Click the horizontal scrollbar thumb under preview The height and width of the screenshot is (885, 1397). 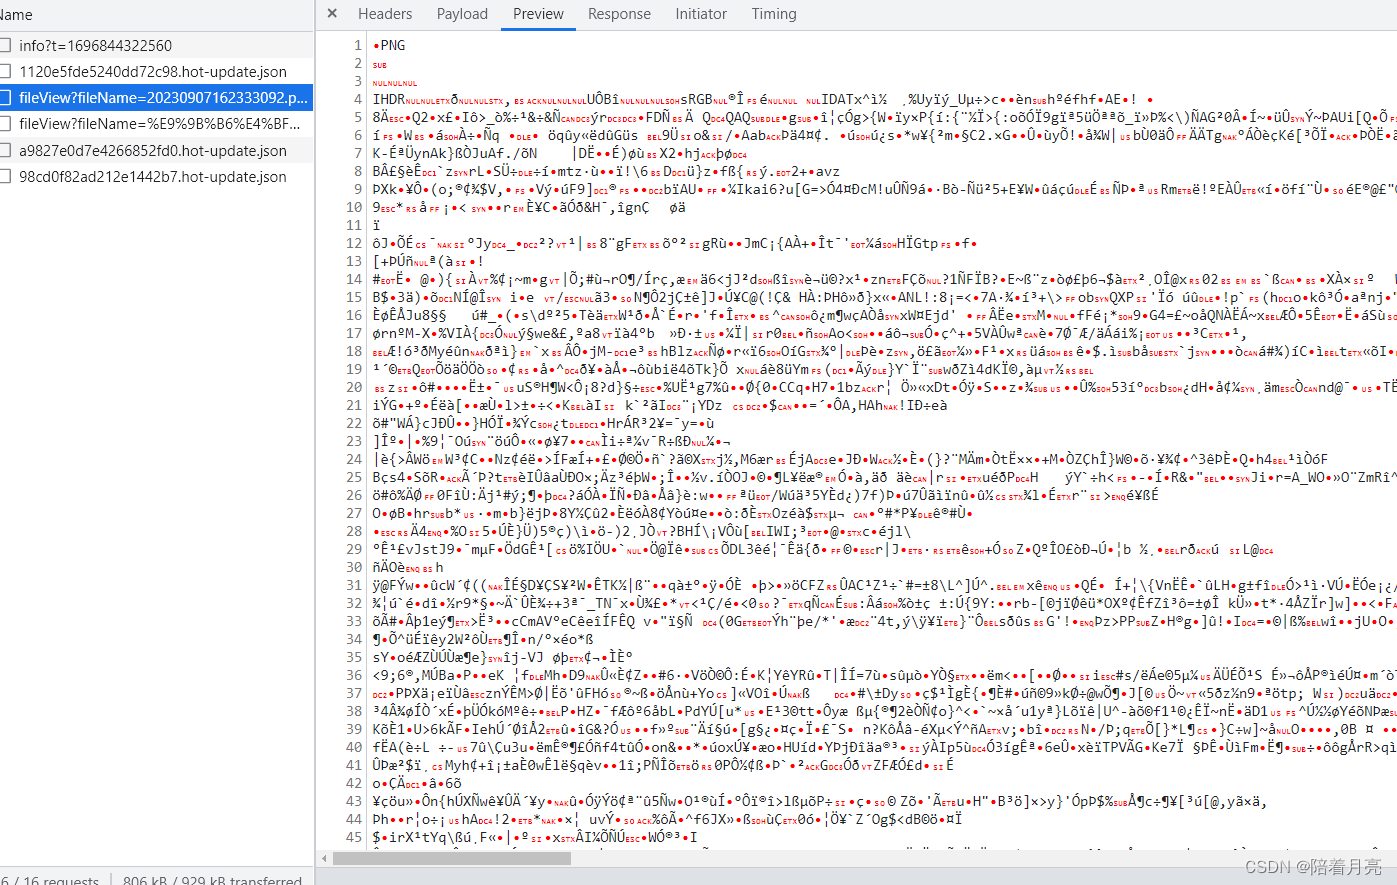(452, 858)
